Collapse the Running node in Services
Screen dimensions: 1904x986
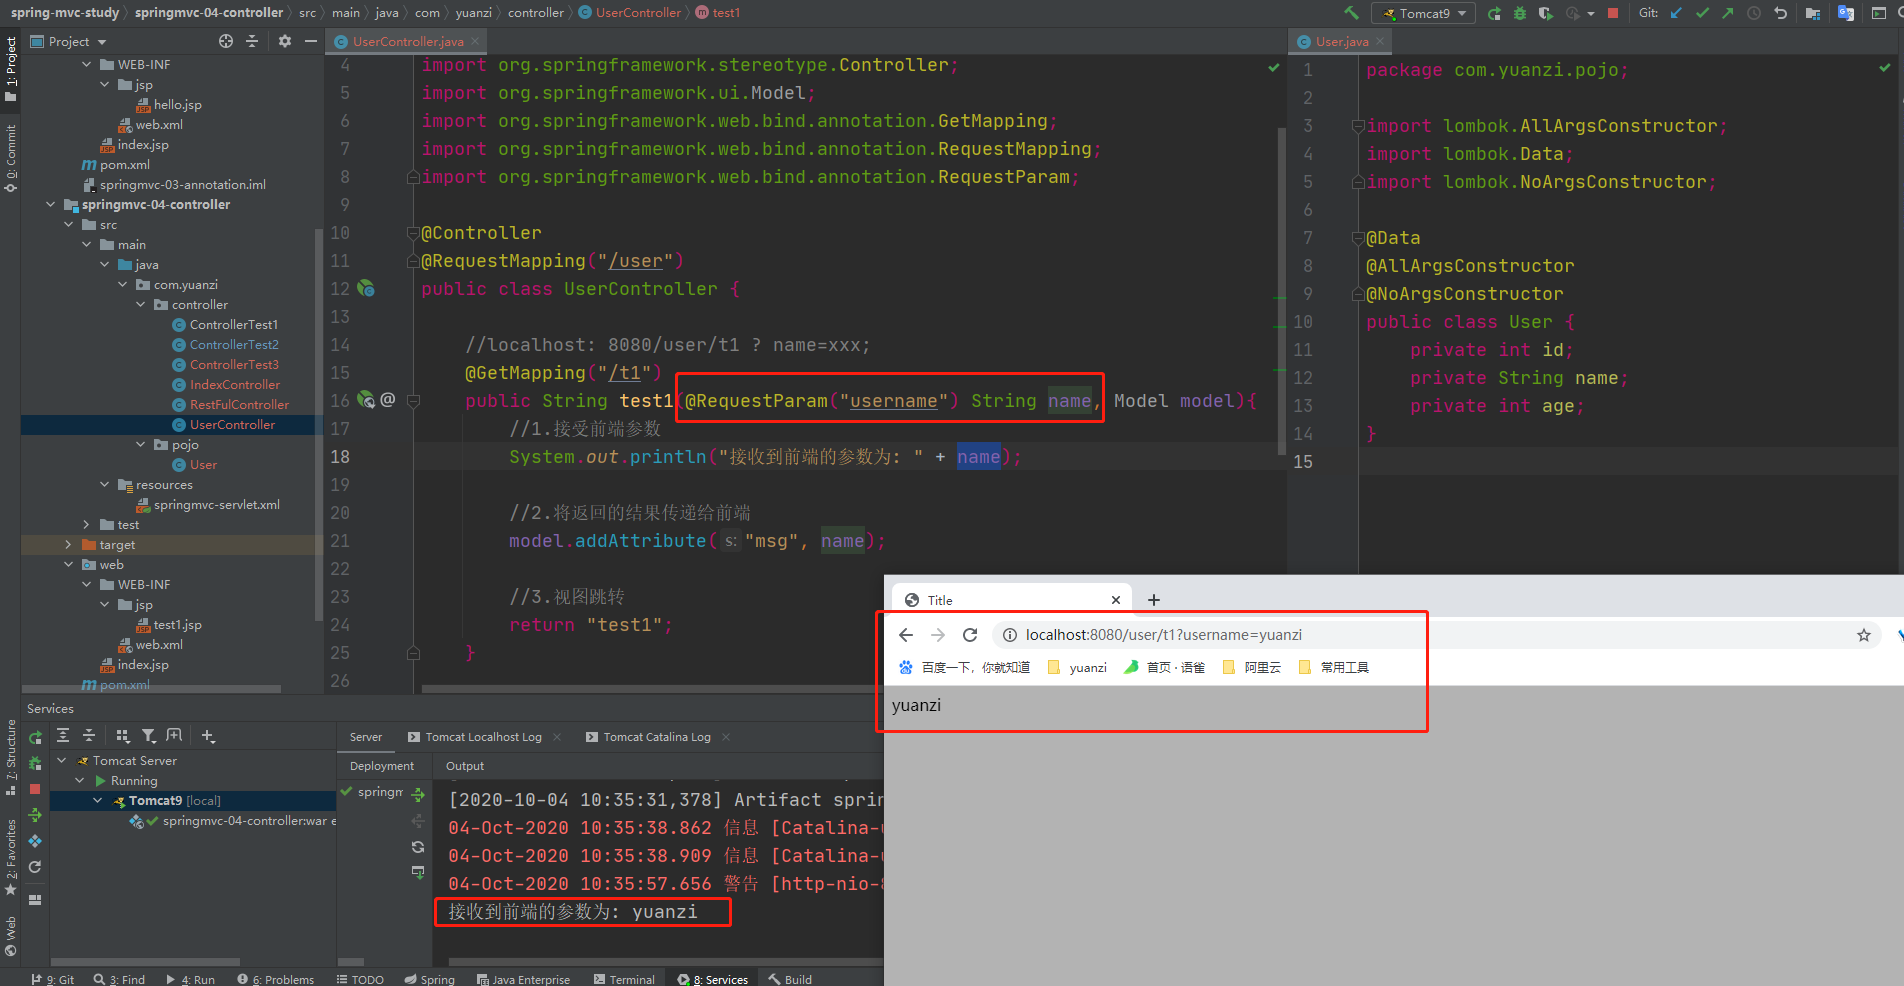(80, 781)
